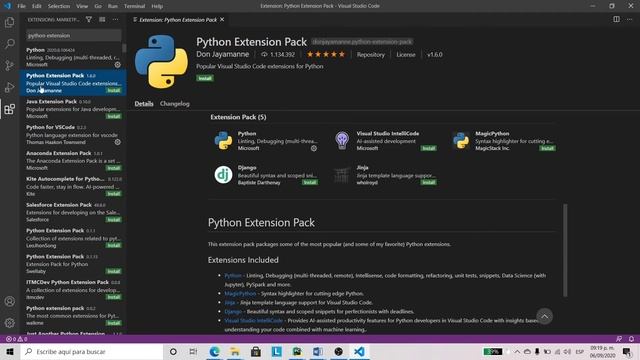Screen dimensions: 640x360
Task: Select ITMCDev Python Extension Pack item
Action: tap(73, 290)
